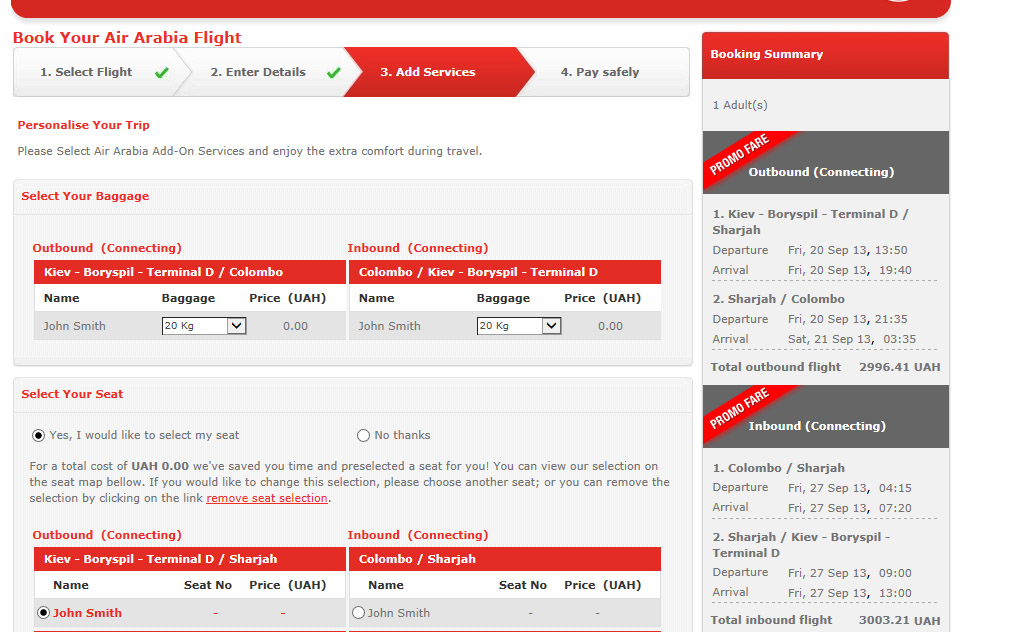Click the Kiev - Boryspil / Sharjah seat header
The width and height of the screenshot is (1035, 632).
point(160,559)
